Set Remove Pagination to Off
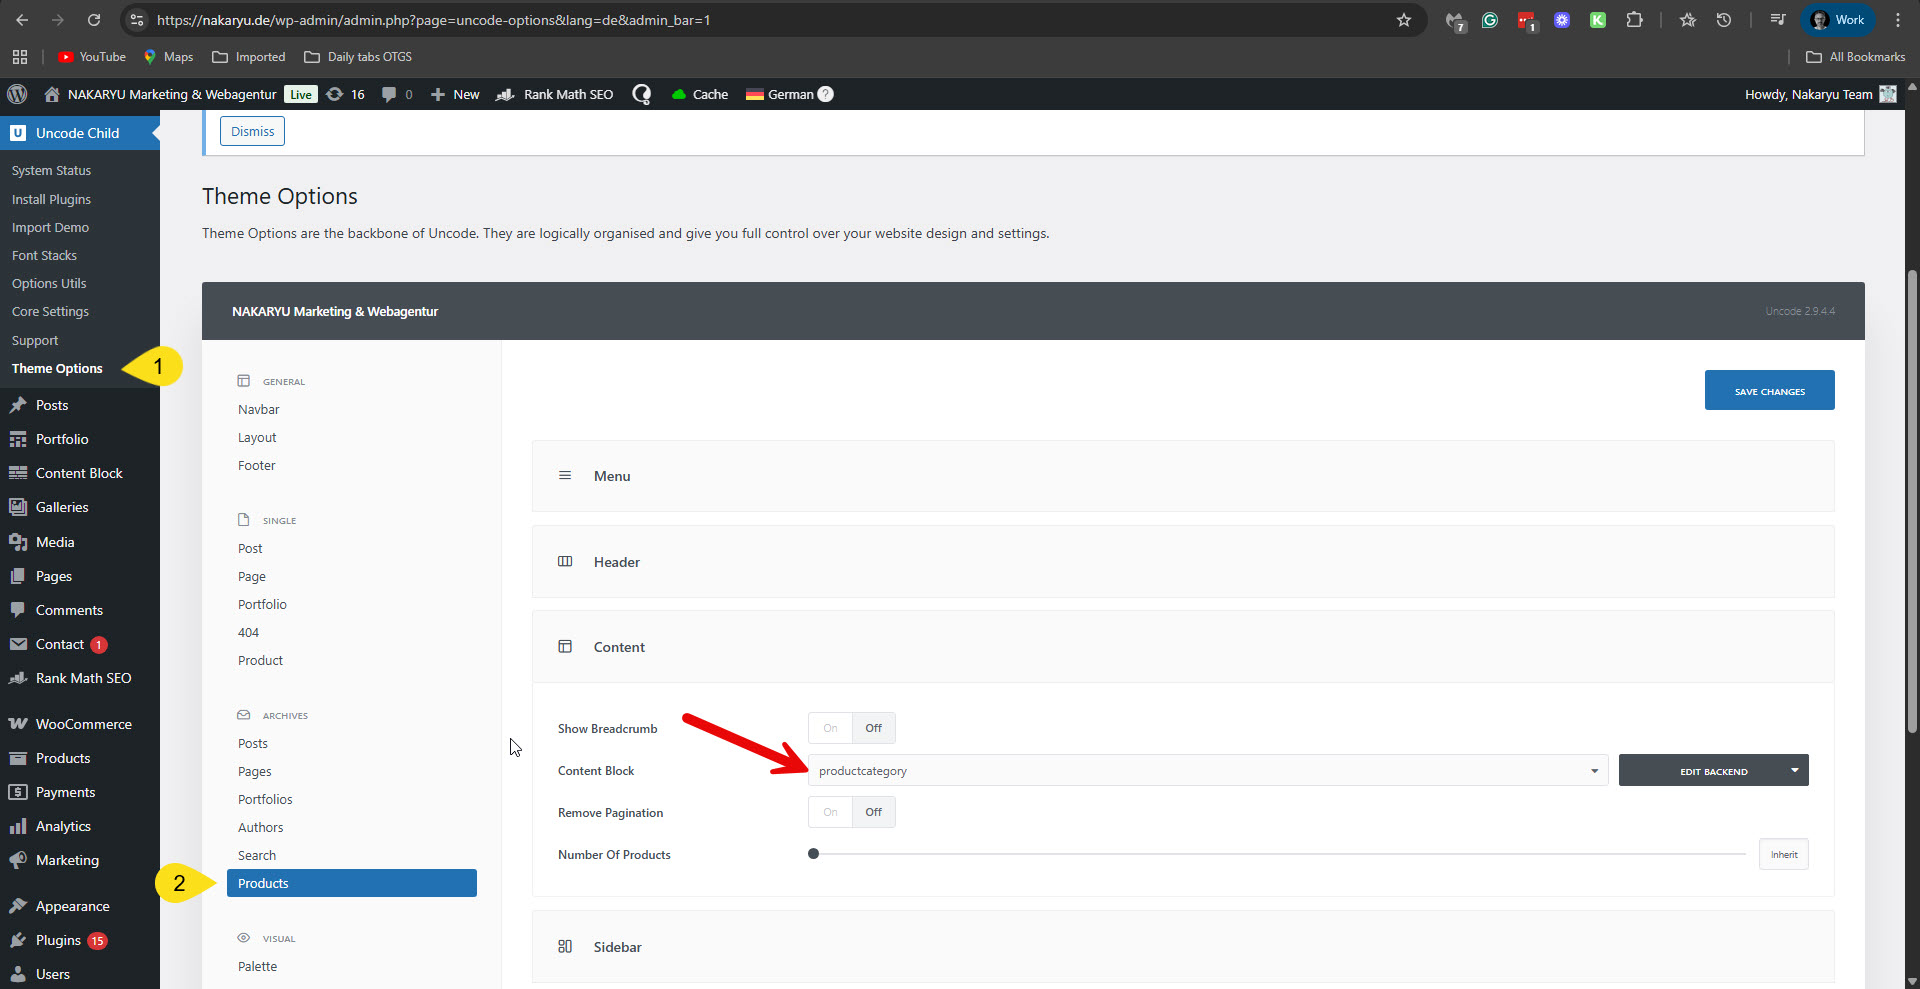Image resolution: width=1920 pixels, height=989 pixels. coord(873,812)
